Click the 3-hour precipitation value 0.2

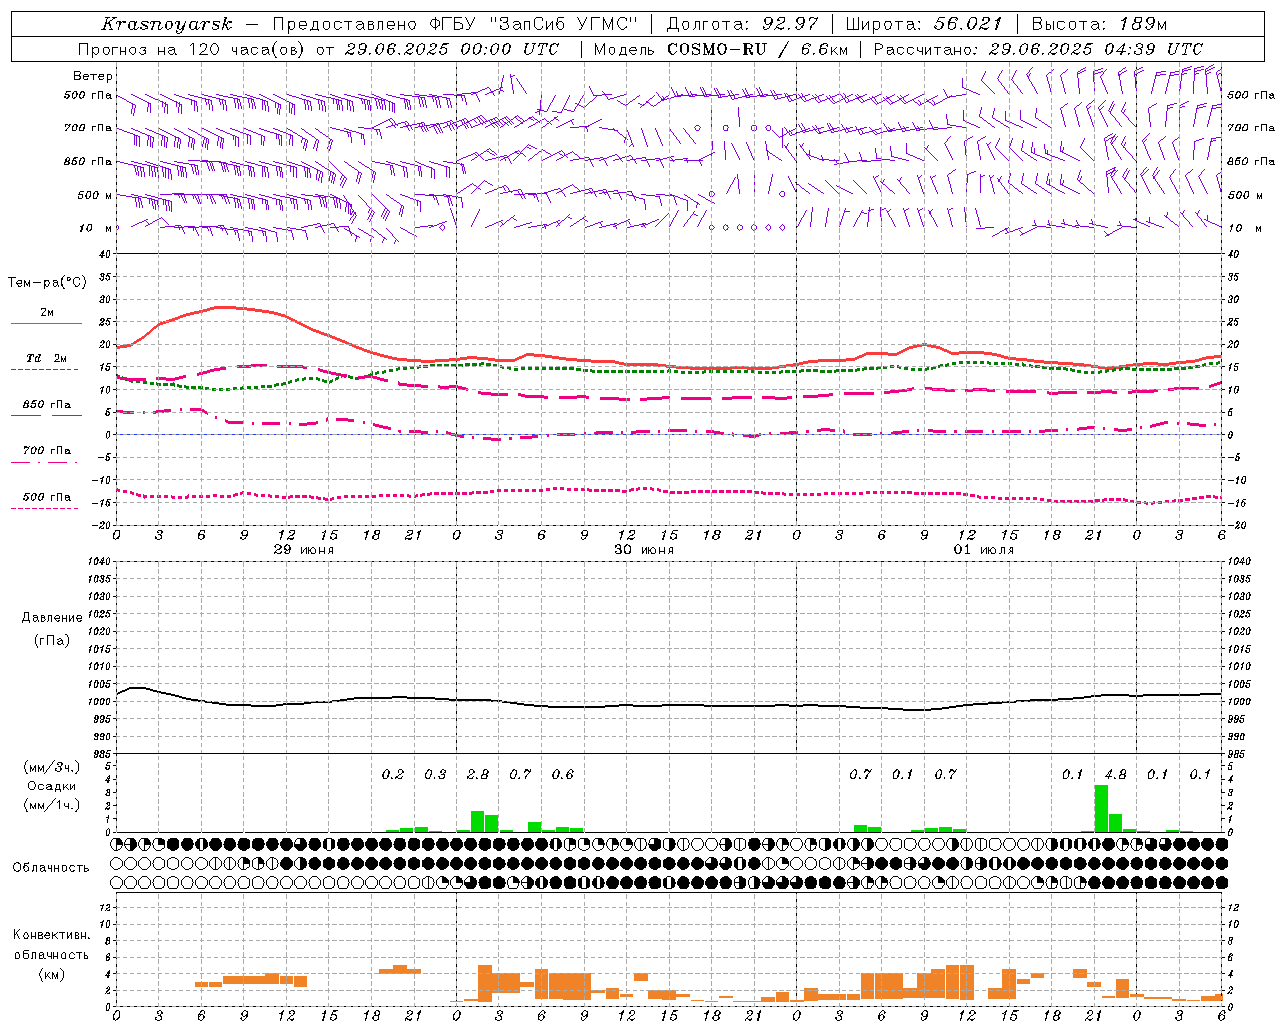(393, 774)
